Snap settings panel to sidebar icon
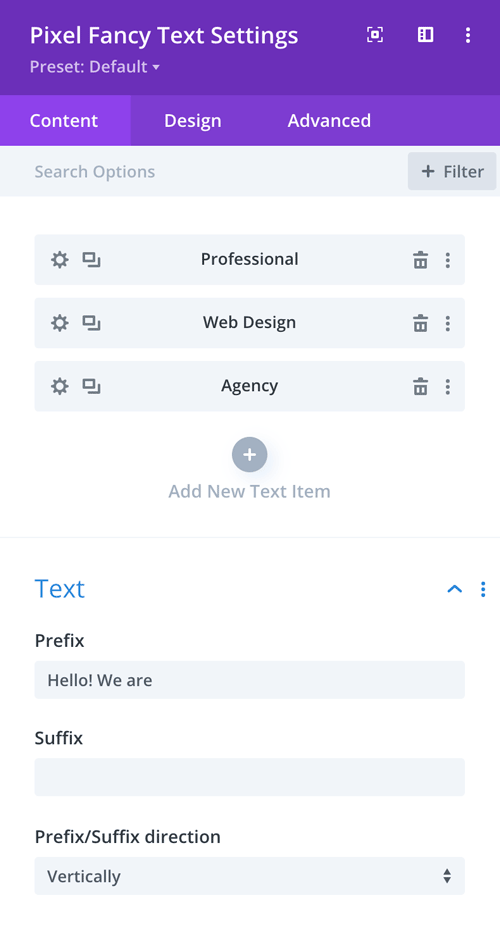The image size is (500, 930). 425,35
